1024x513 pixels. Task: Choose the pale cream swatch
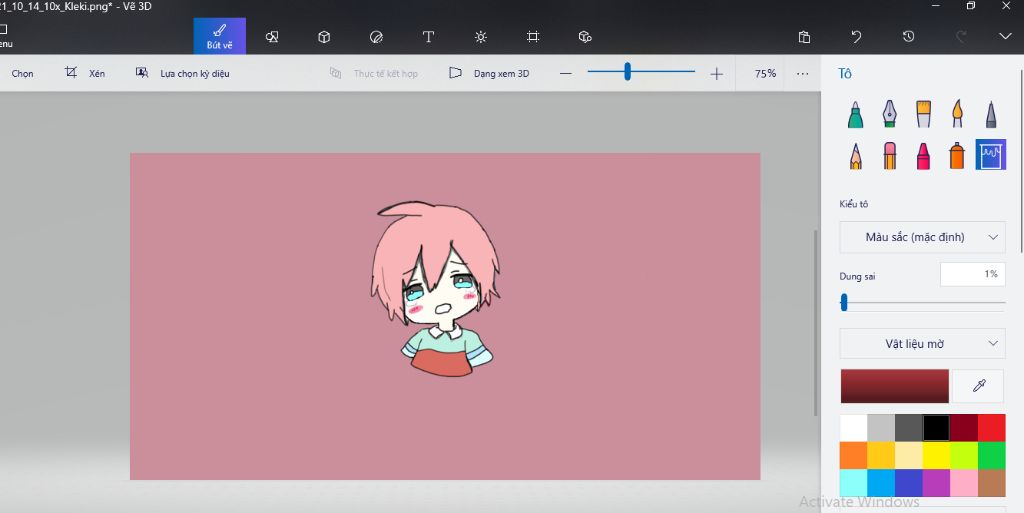pos(908,456)
